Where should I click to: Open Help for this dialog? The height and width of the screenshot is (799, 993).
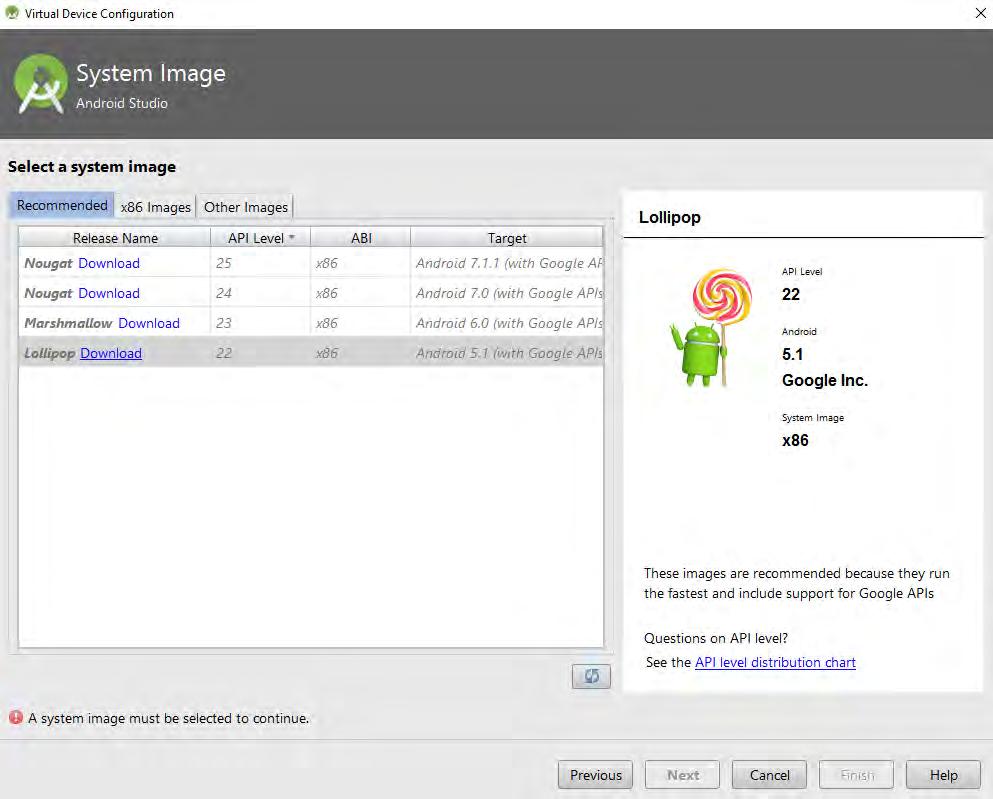pos(943,775)
